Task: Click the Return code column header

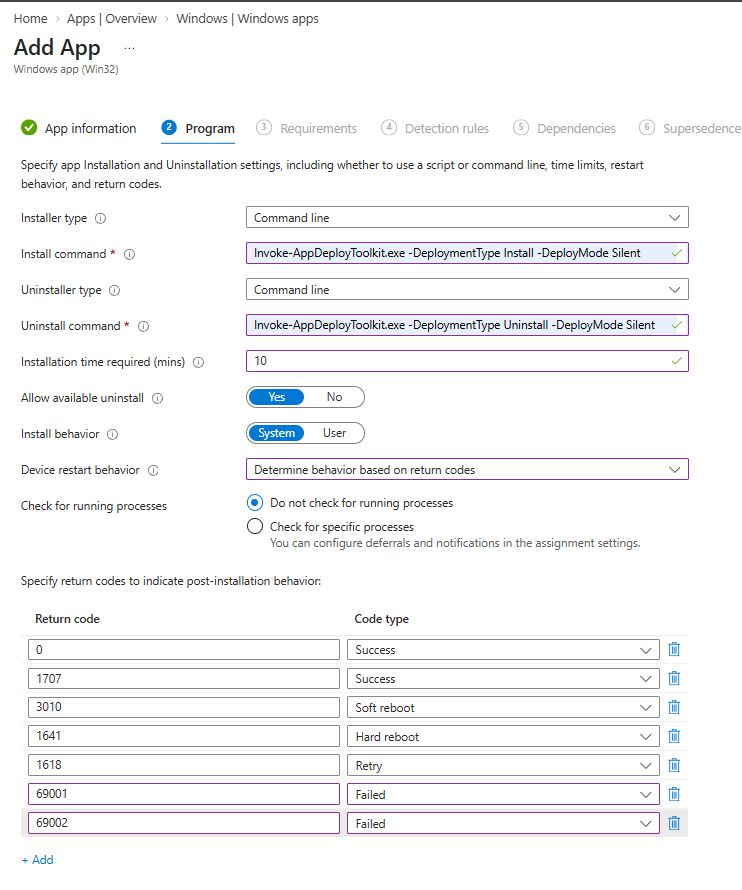Action: [68, 619]
